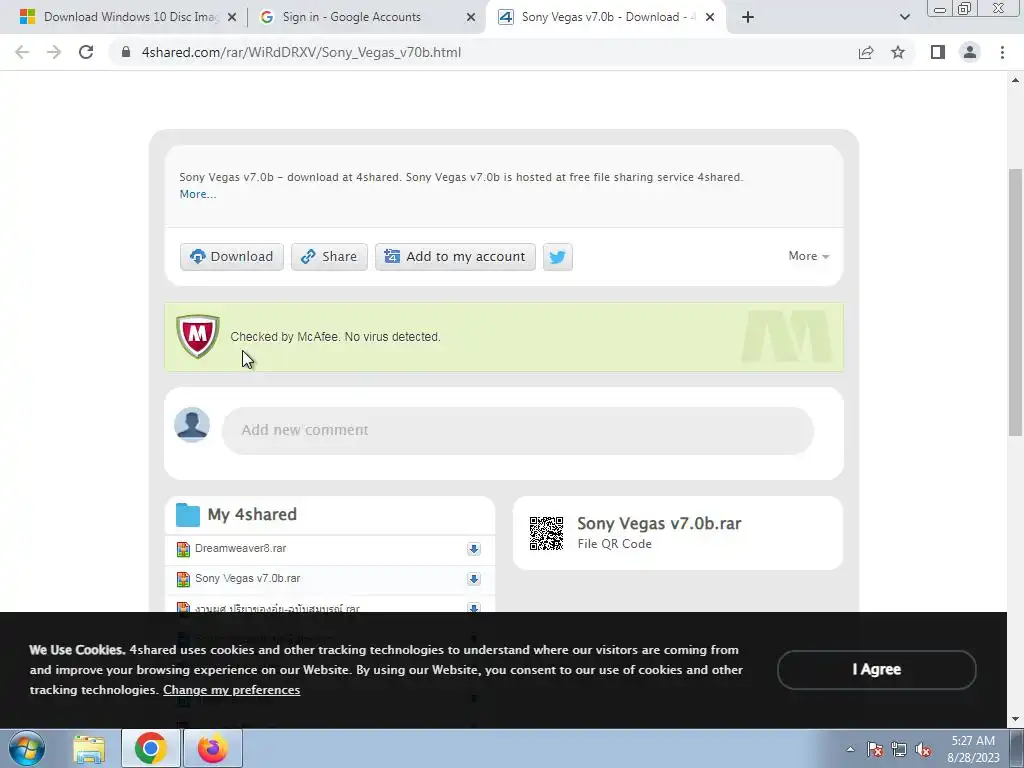Click Chrome taskbar icon

point(151,748)
